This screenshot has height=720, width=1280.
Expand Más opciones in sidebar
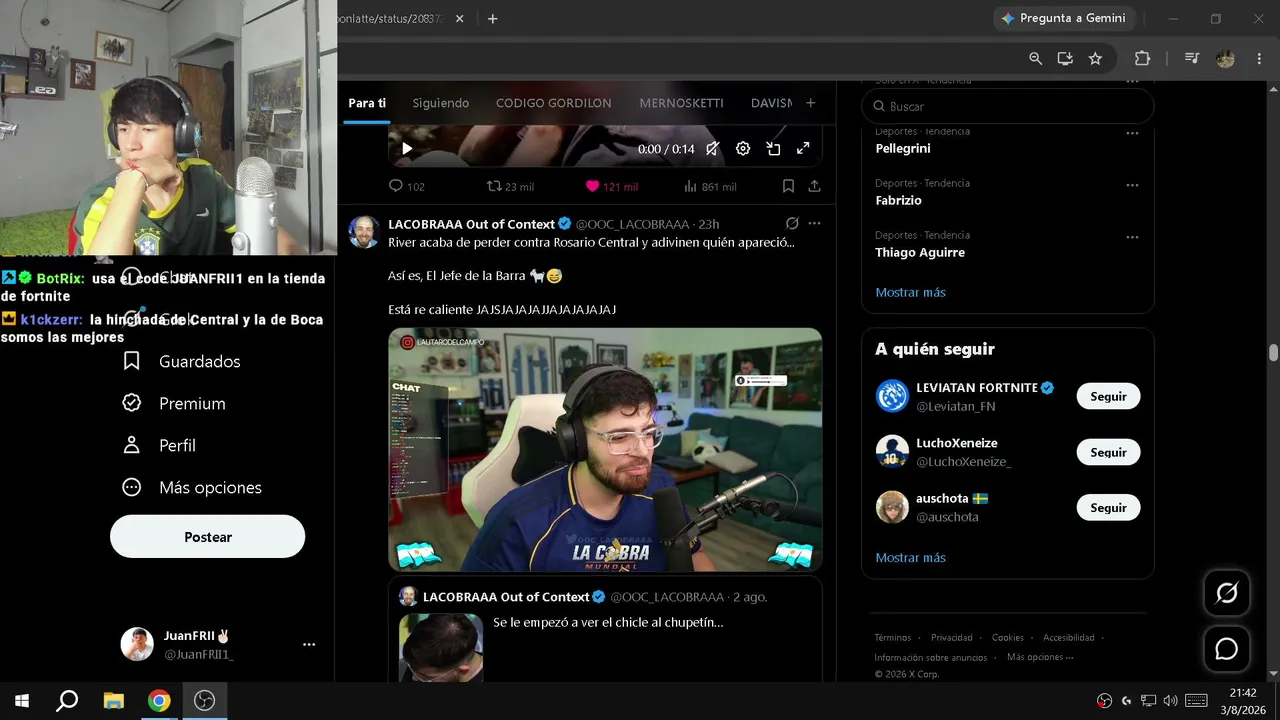point(193,487)
